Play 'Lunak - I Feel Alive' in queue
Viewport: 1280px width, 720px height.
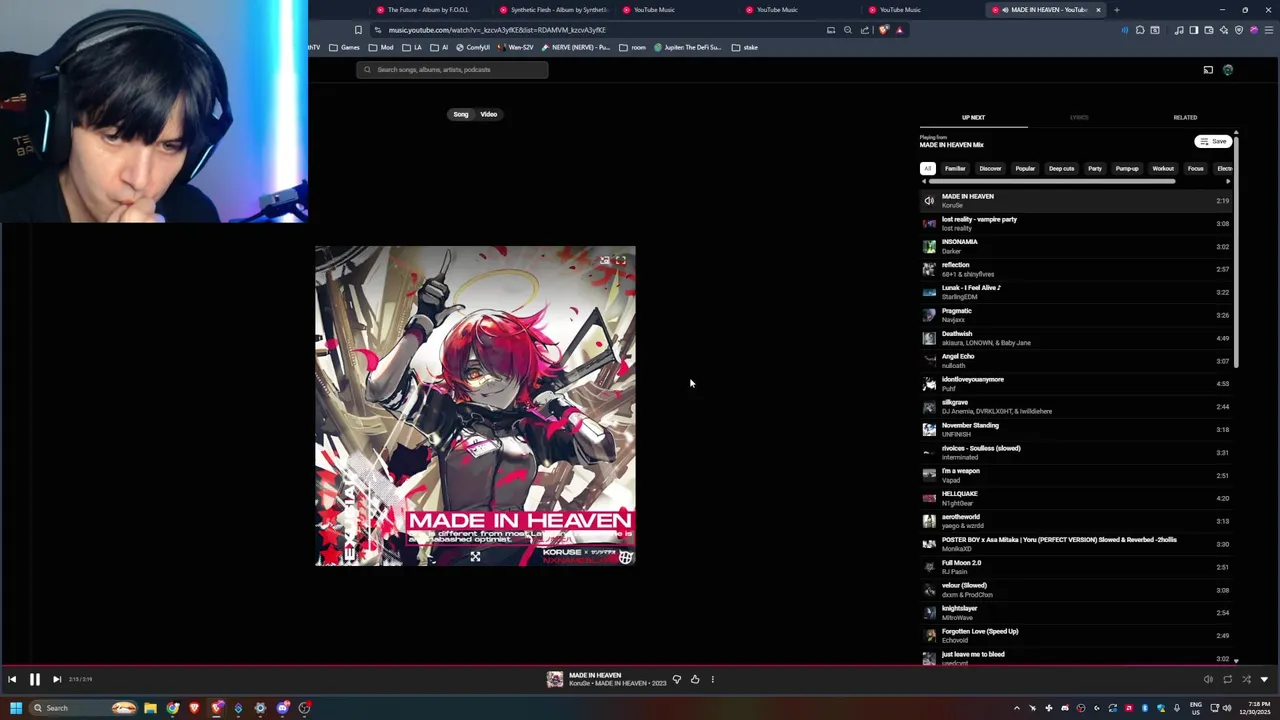point(1076,292)
